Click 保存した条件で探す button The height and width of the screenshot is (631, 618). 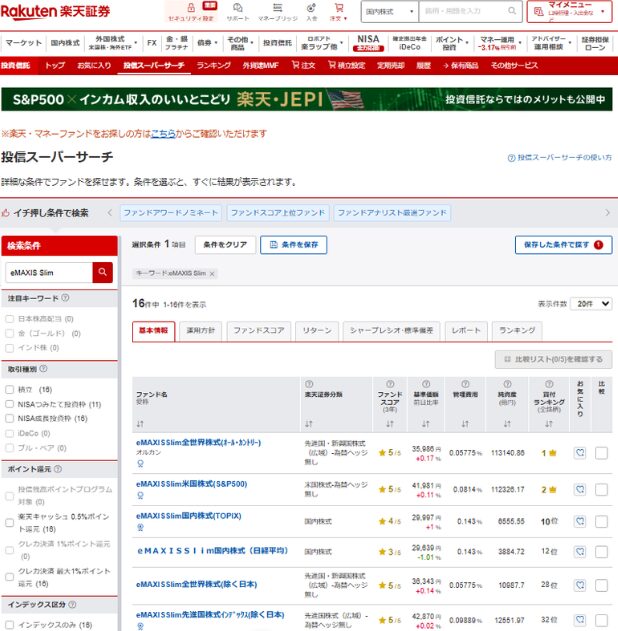point(563,245)
